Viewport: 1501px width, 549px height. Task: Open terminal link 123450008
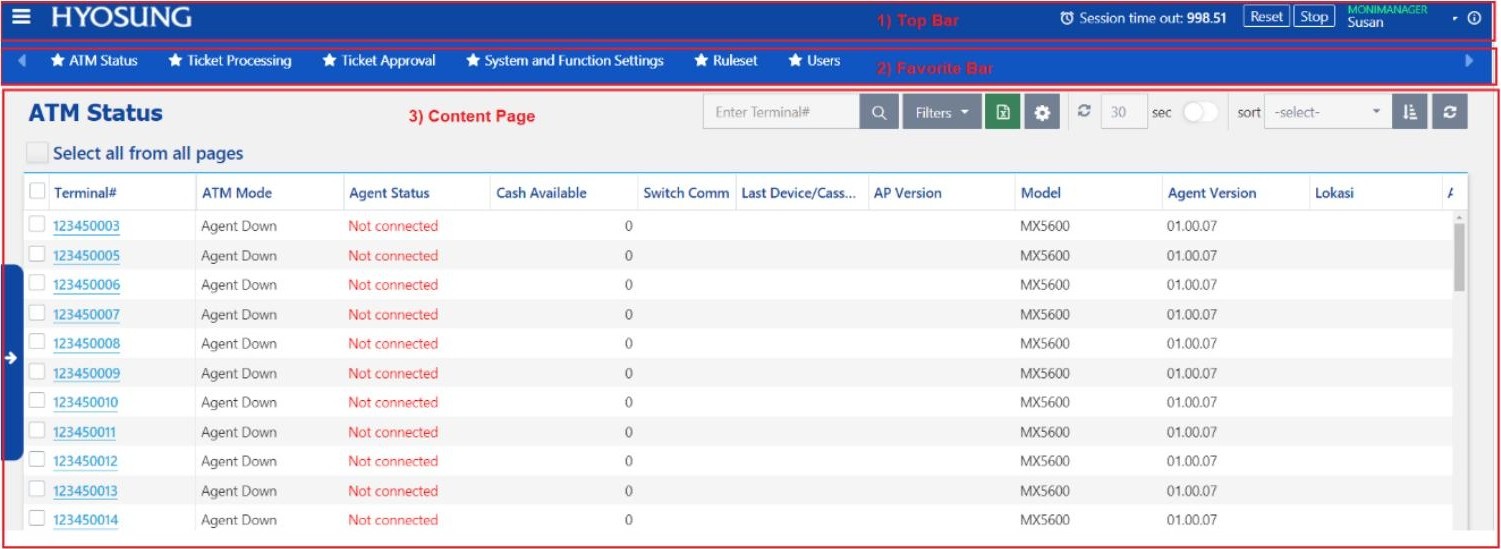[86, 344]
